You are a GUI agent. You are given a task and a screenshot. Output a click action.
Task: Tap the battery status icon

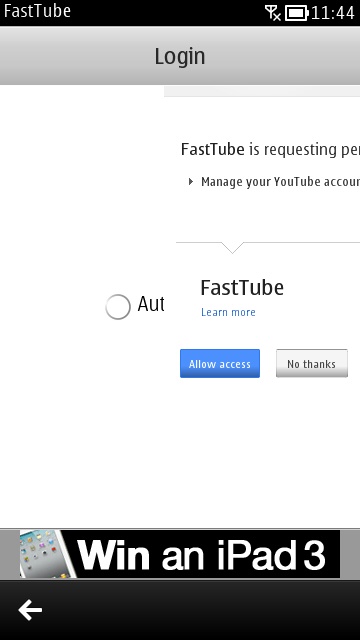[x=296, y=13]
